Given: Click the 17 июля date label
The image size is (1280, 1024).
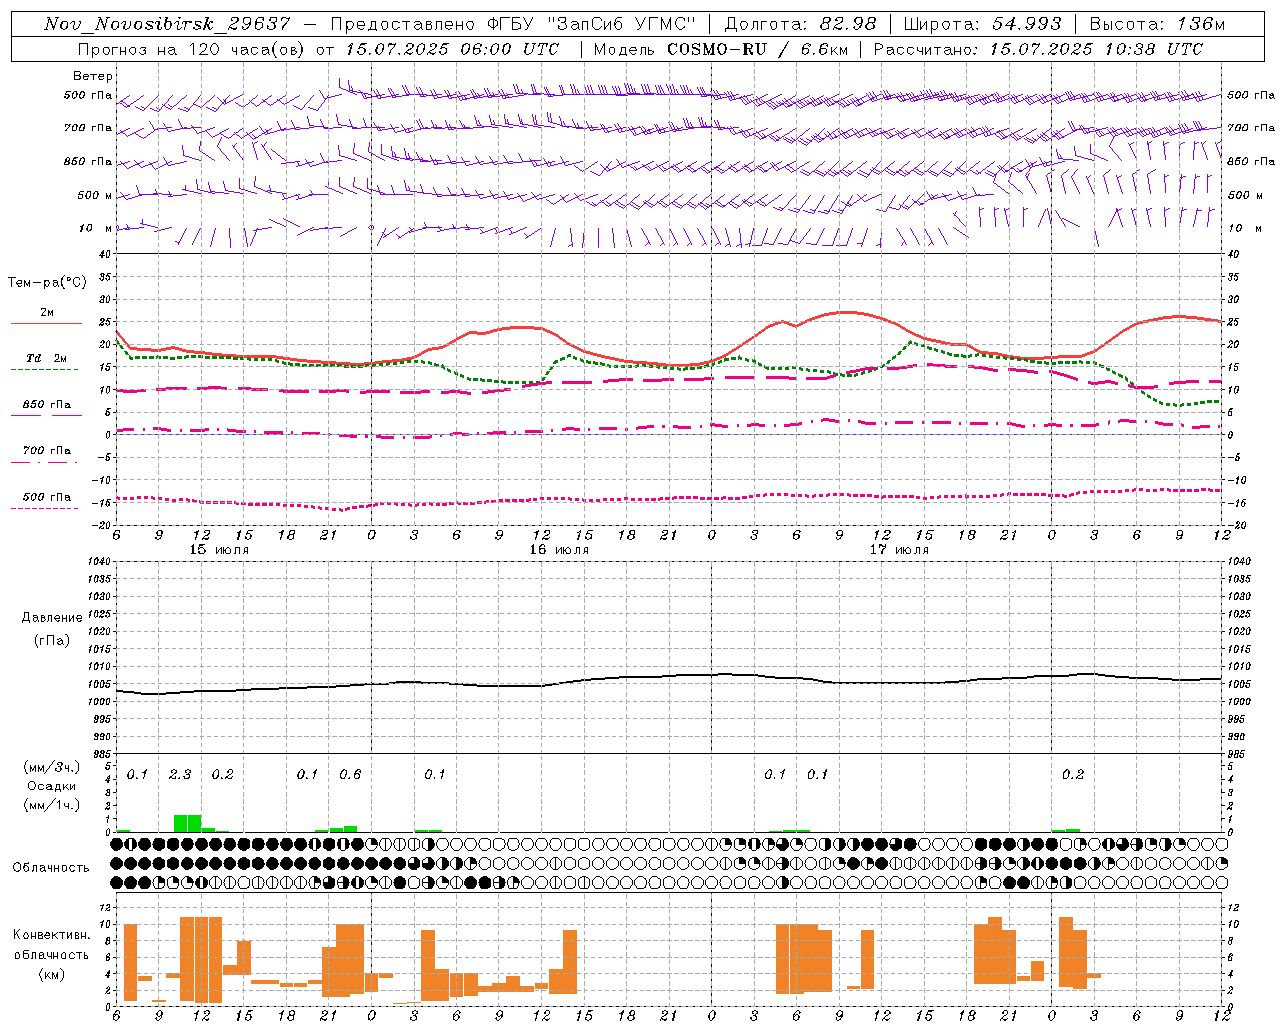Looking at the screenshot, I should point(899,550).
